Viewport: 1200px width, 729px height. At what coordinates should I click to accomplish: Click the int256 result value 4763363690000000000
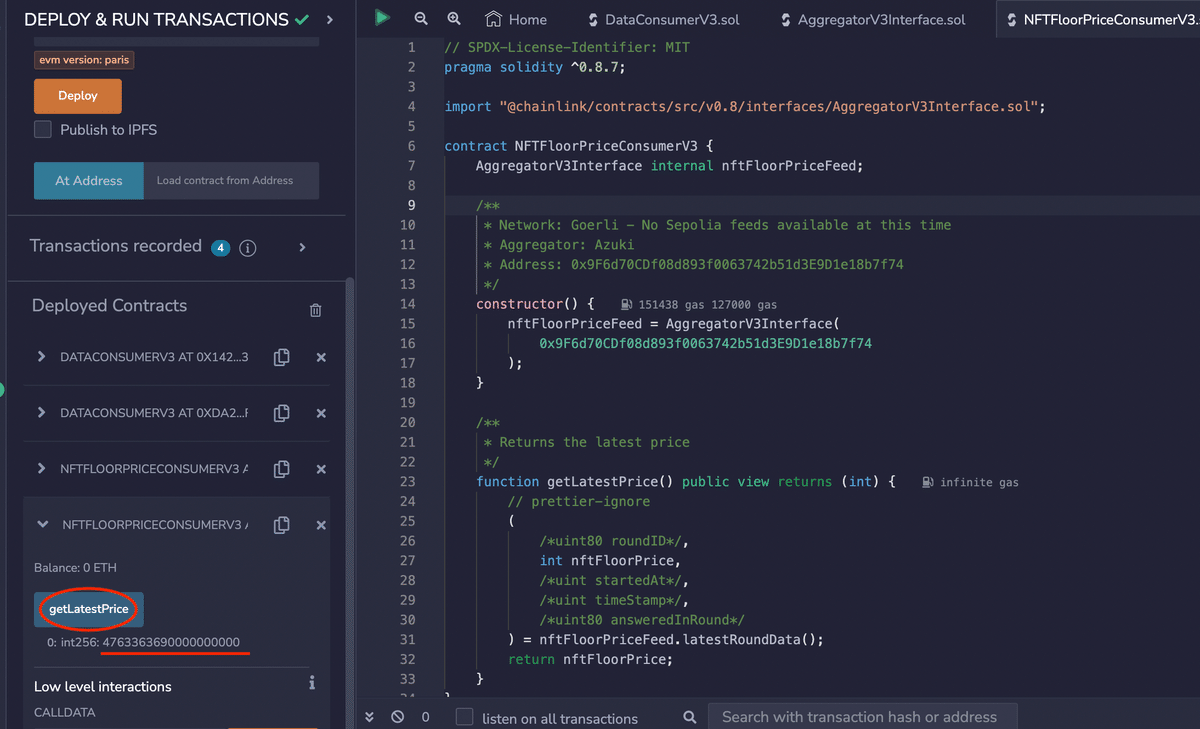coord(171,642)
